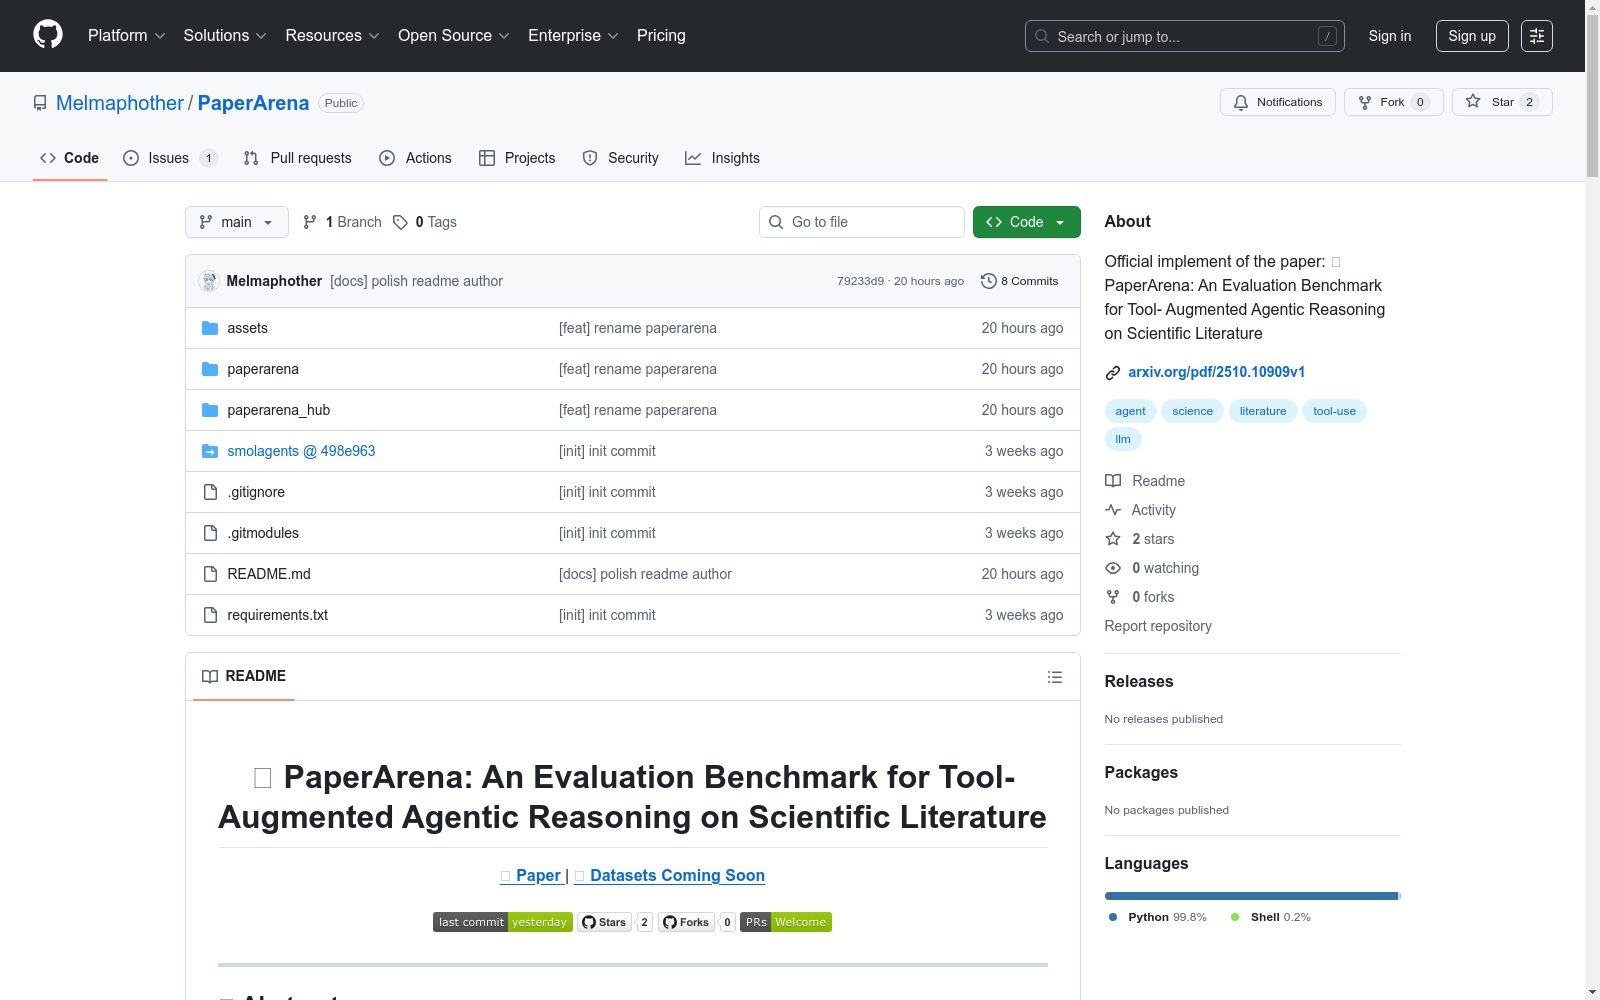Open the paperarena folder
The width and height of the screenshot is (1600, 1000).
[x=263, y=369]
